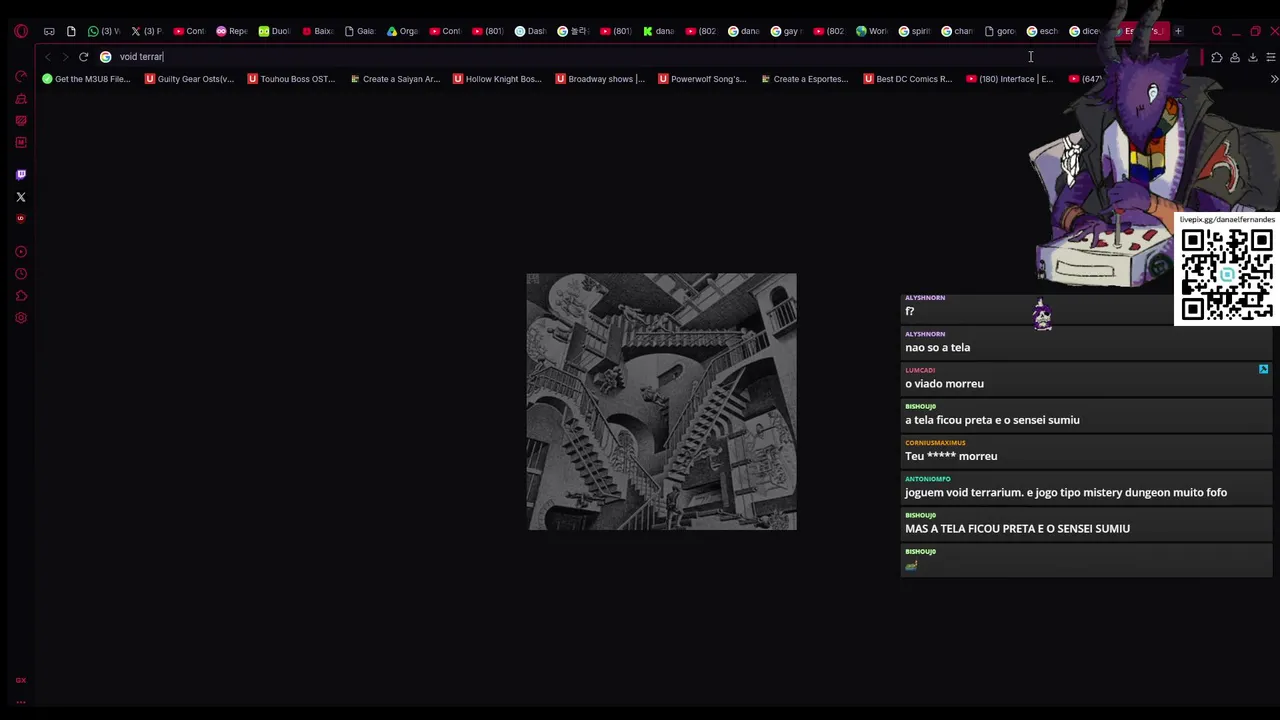Open 'Touhou Boss OST...' bookmark
This screenshot has width=1280, height=720.
click(x=292, y=79)
